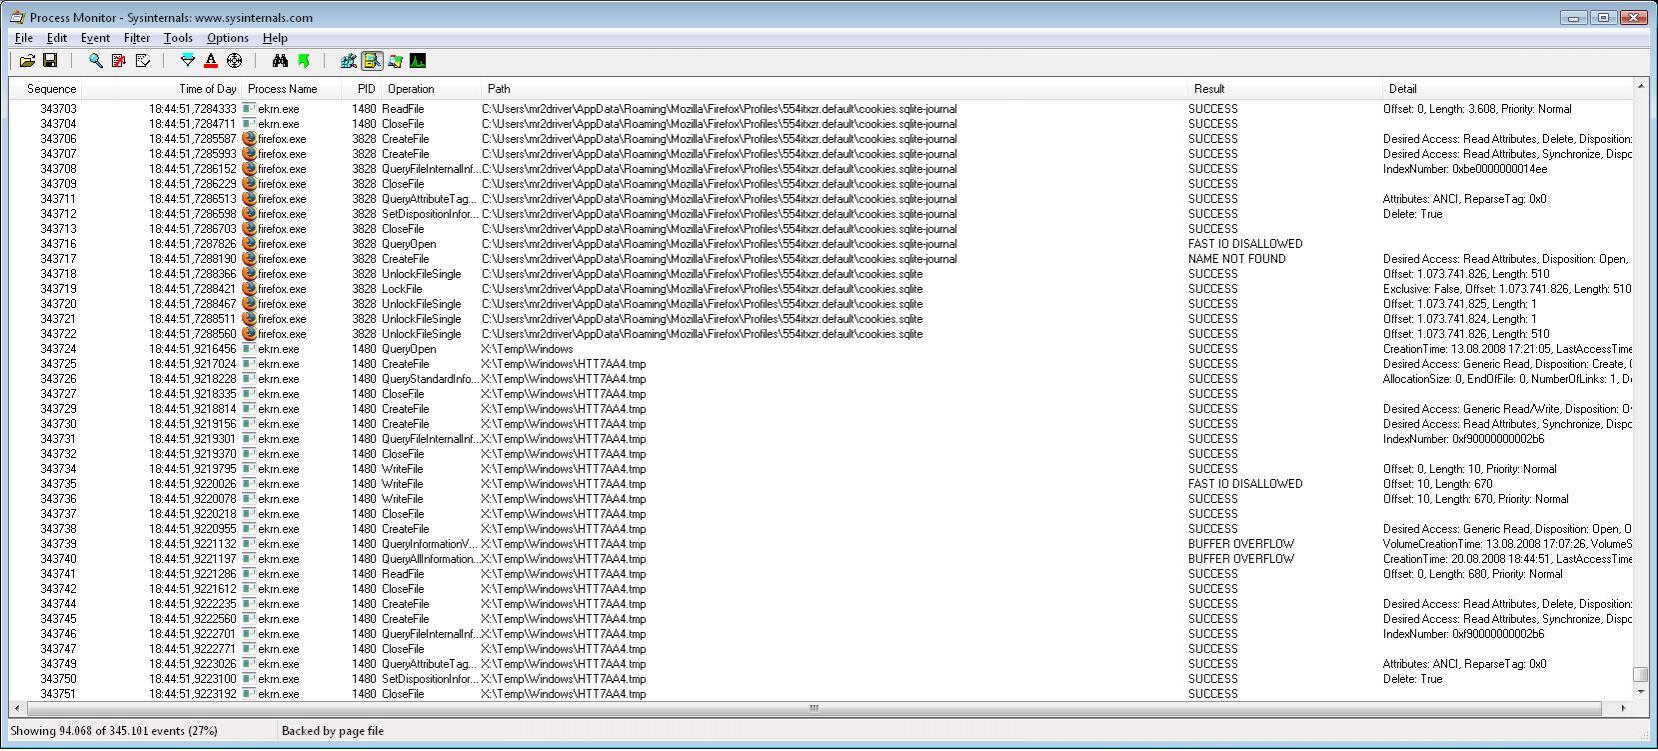
Task: Click time 18:44:51,9219795 in row 343734
Action: [192, 469]
